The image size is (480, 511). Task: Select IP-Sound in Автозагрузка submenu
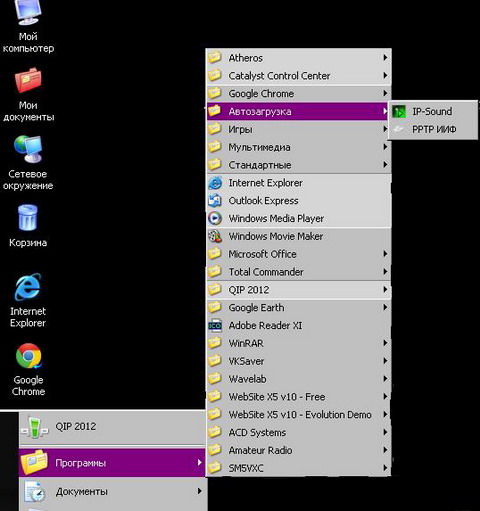(x=433, y=111)
